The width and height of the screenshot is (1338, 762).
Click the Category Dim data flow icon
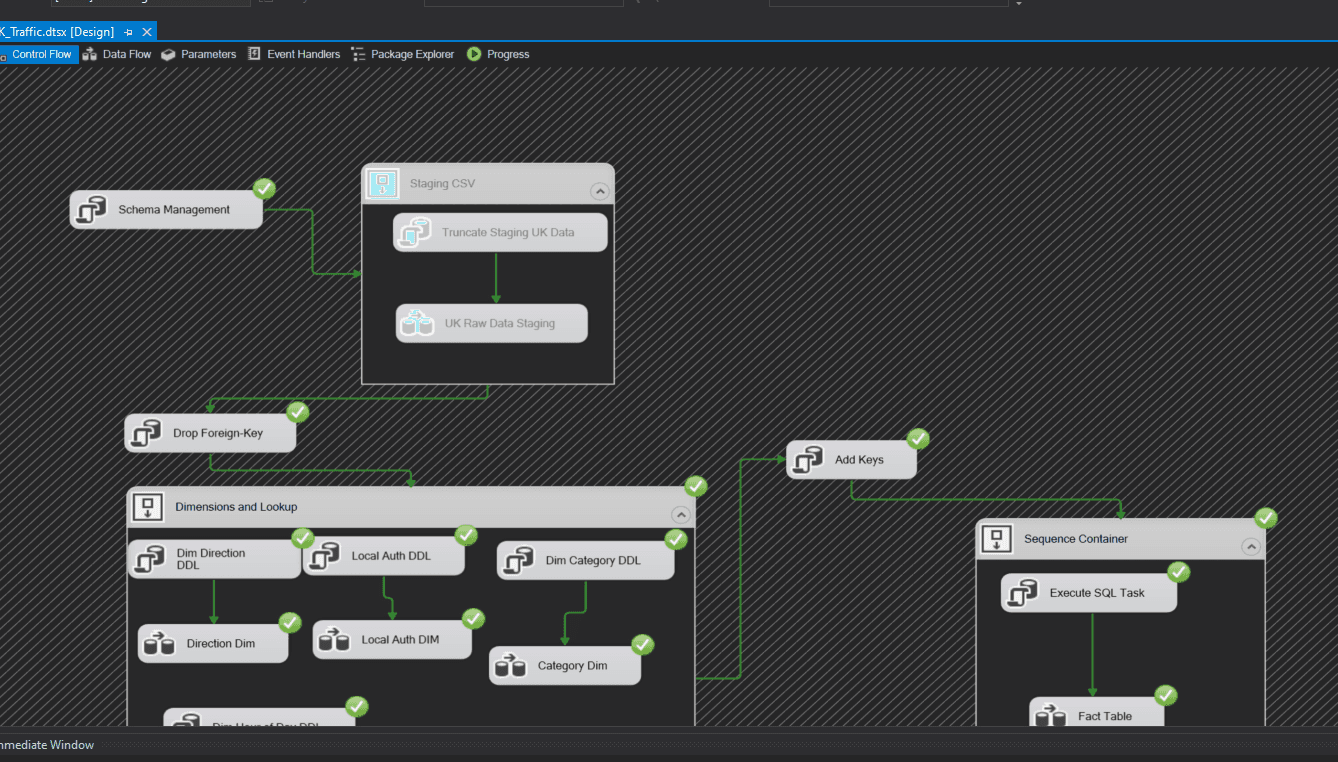511,665
